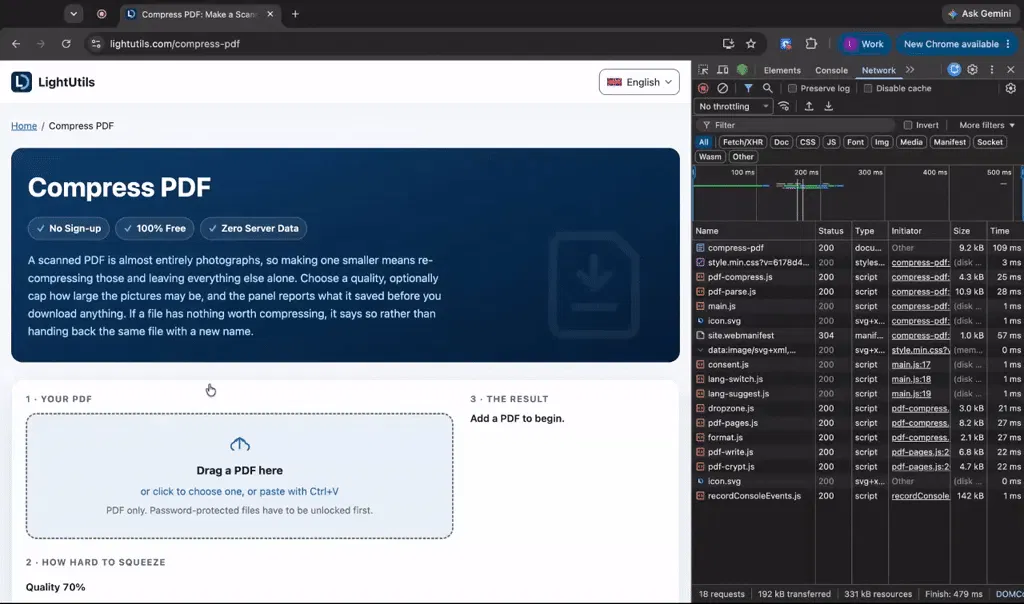1024x604 pixels.
Task: Close the DevTools panel
Action: (1011, 69)
